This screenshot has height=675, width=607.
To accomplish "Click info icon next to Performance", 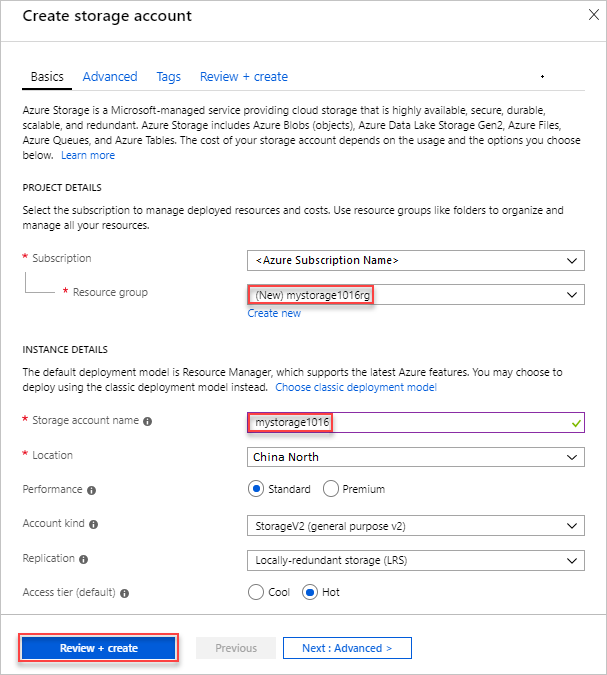I will [91, 490].
